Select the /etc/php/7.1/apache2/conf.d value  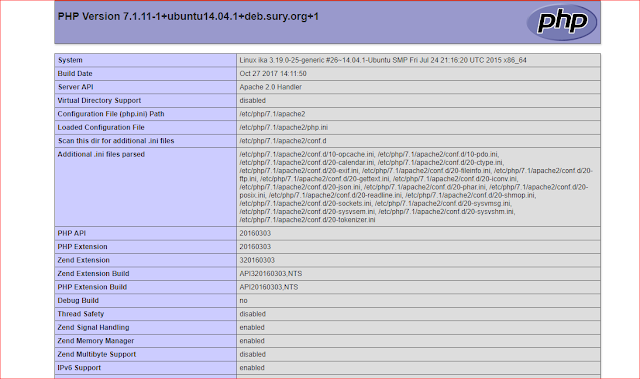click(283, 141)
